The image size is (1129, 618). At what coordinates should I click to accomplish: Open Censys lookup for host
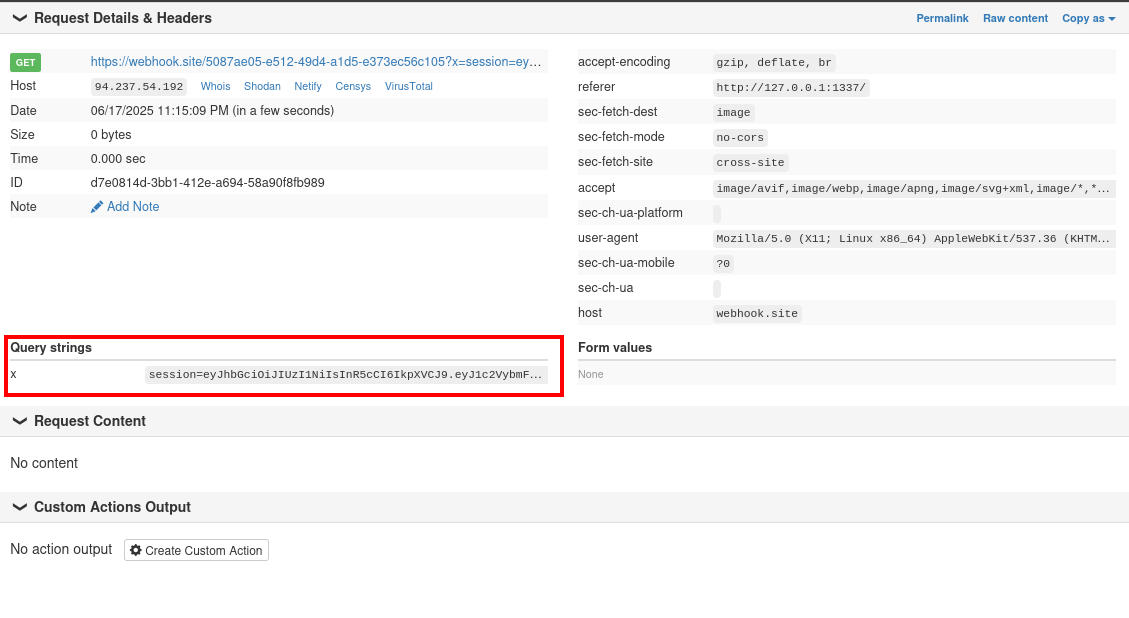click(x=353, y=87)
